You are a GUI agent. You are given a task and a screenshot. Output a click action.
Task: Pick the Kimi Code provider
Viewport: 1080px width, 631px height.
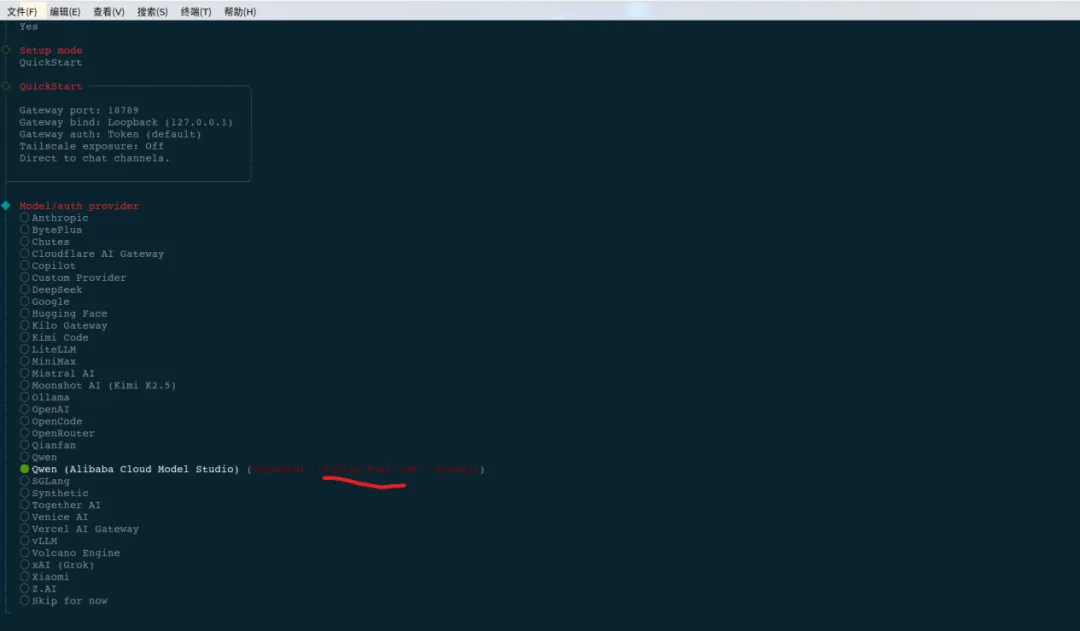pyautogui.click(x=54, y=338)
